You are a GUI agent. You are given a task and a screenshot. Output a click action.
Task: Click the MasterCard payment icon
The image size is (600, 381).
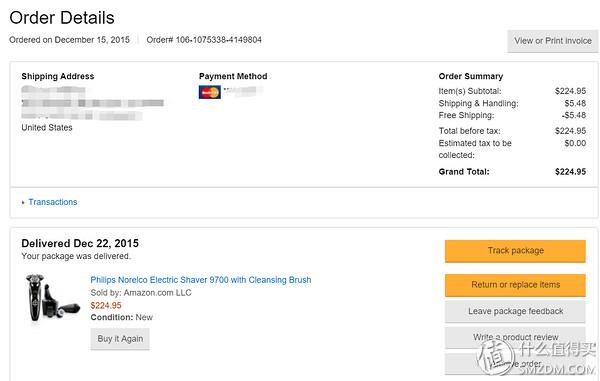click(210, 92)
